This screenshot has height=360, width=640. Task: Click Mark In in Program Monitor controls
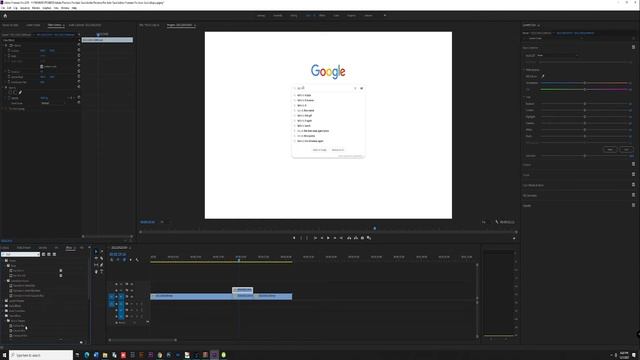click(302, 238)
